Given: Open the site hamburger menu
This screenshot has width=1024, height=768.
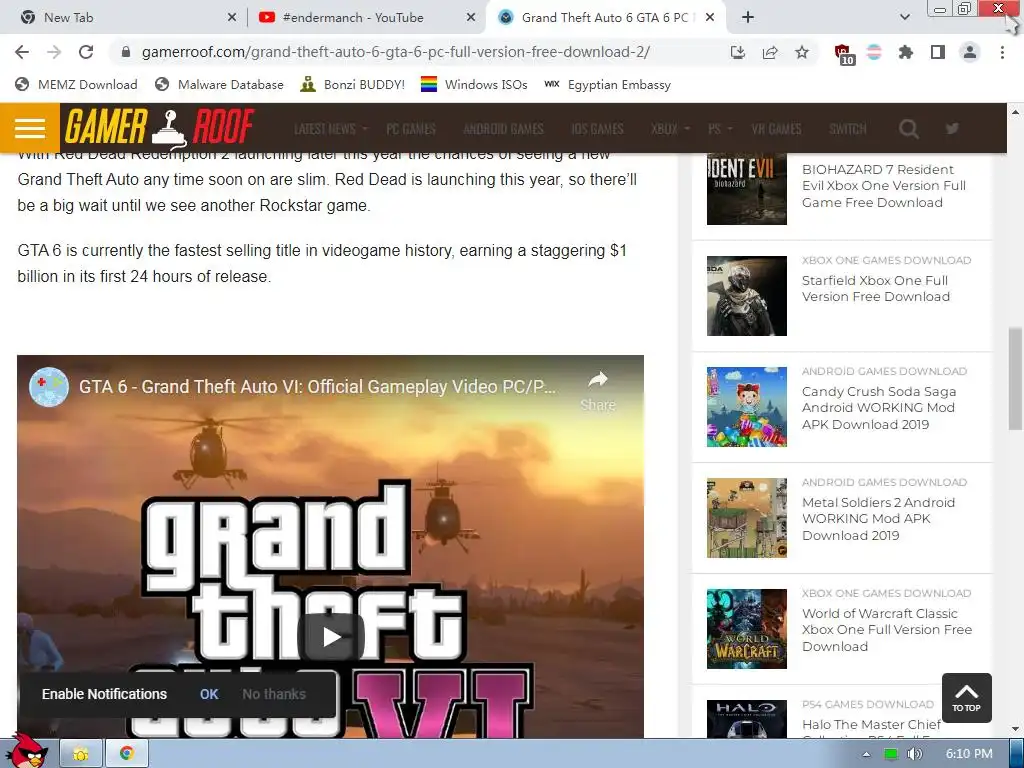Looking at the screenshot, I should point(30,128).
